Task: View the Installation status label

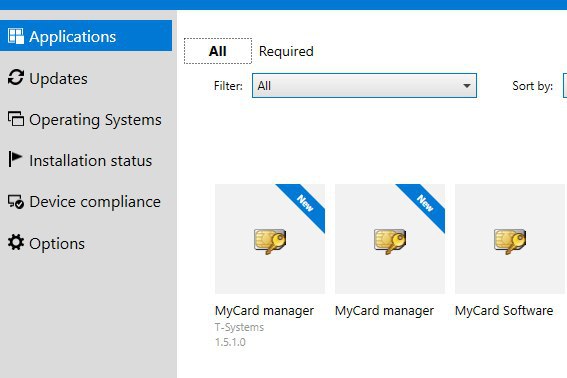Action: coord(90,161)
